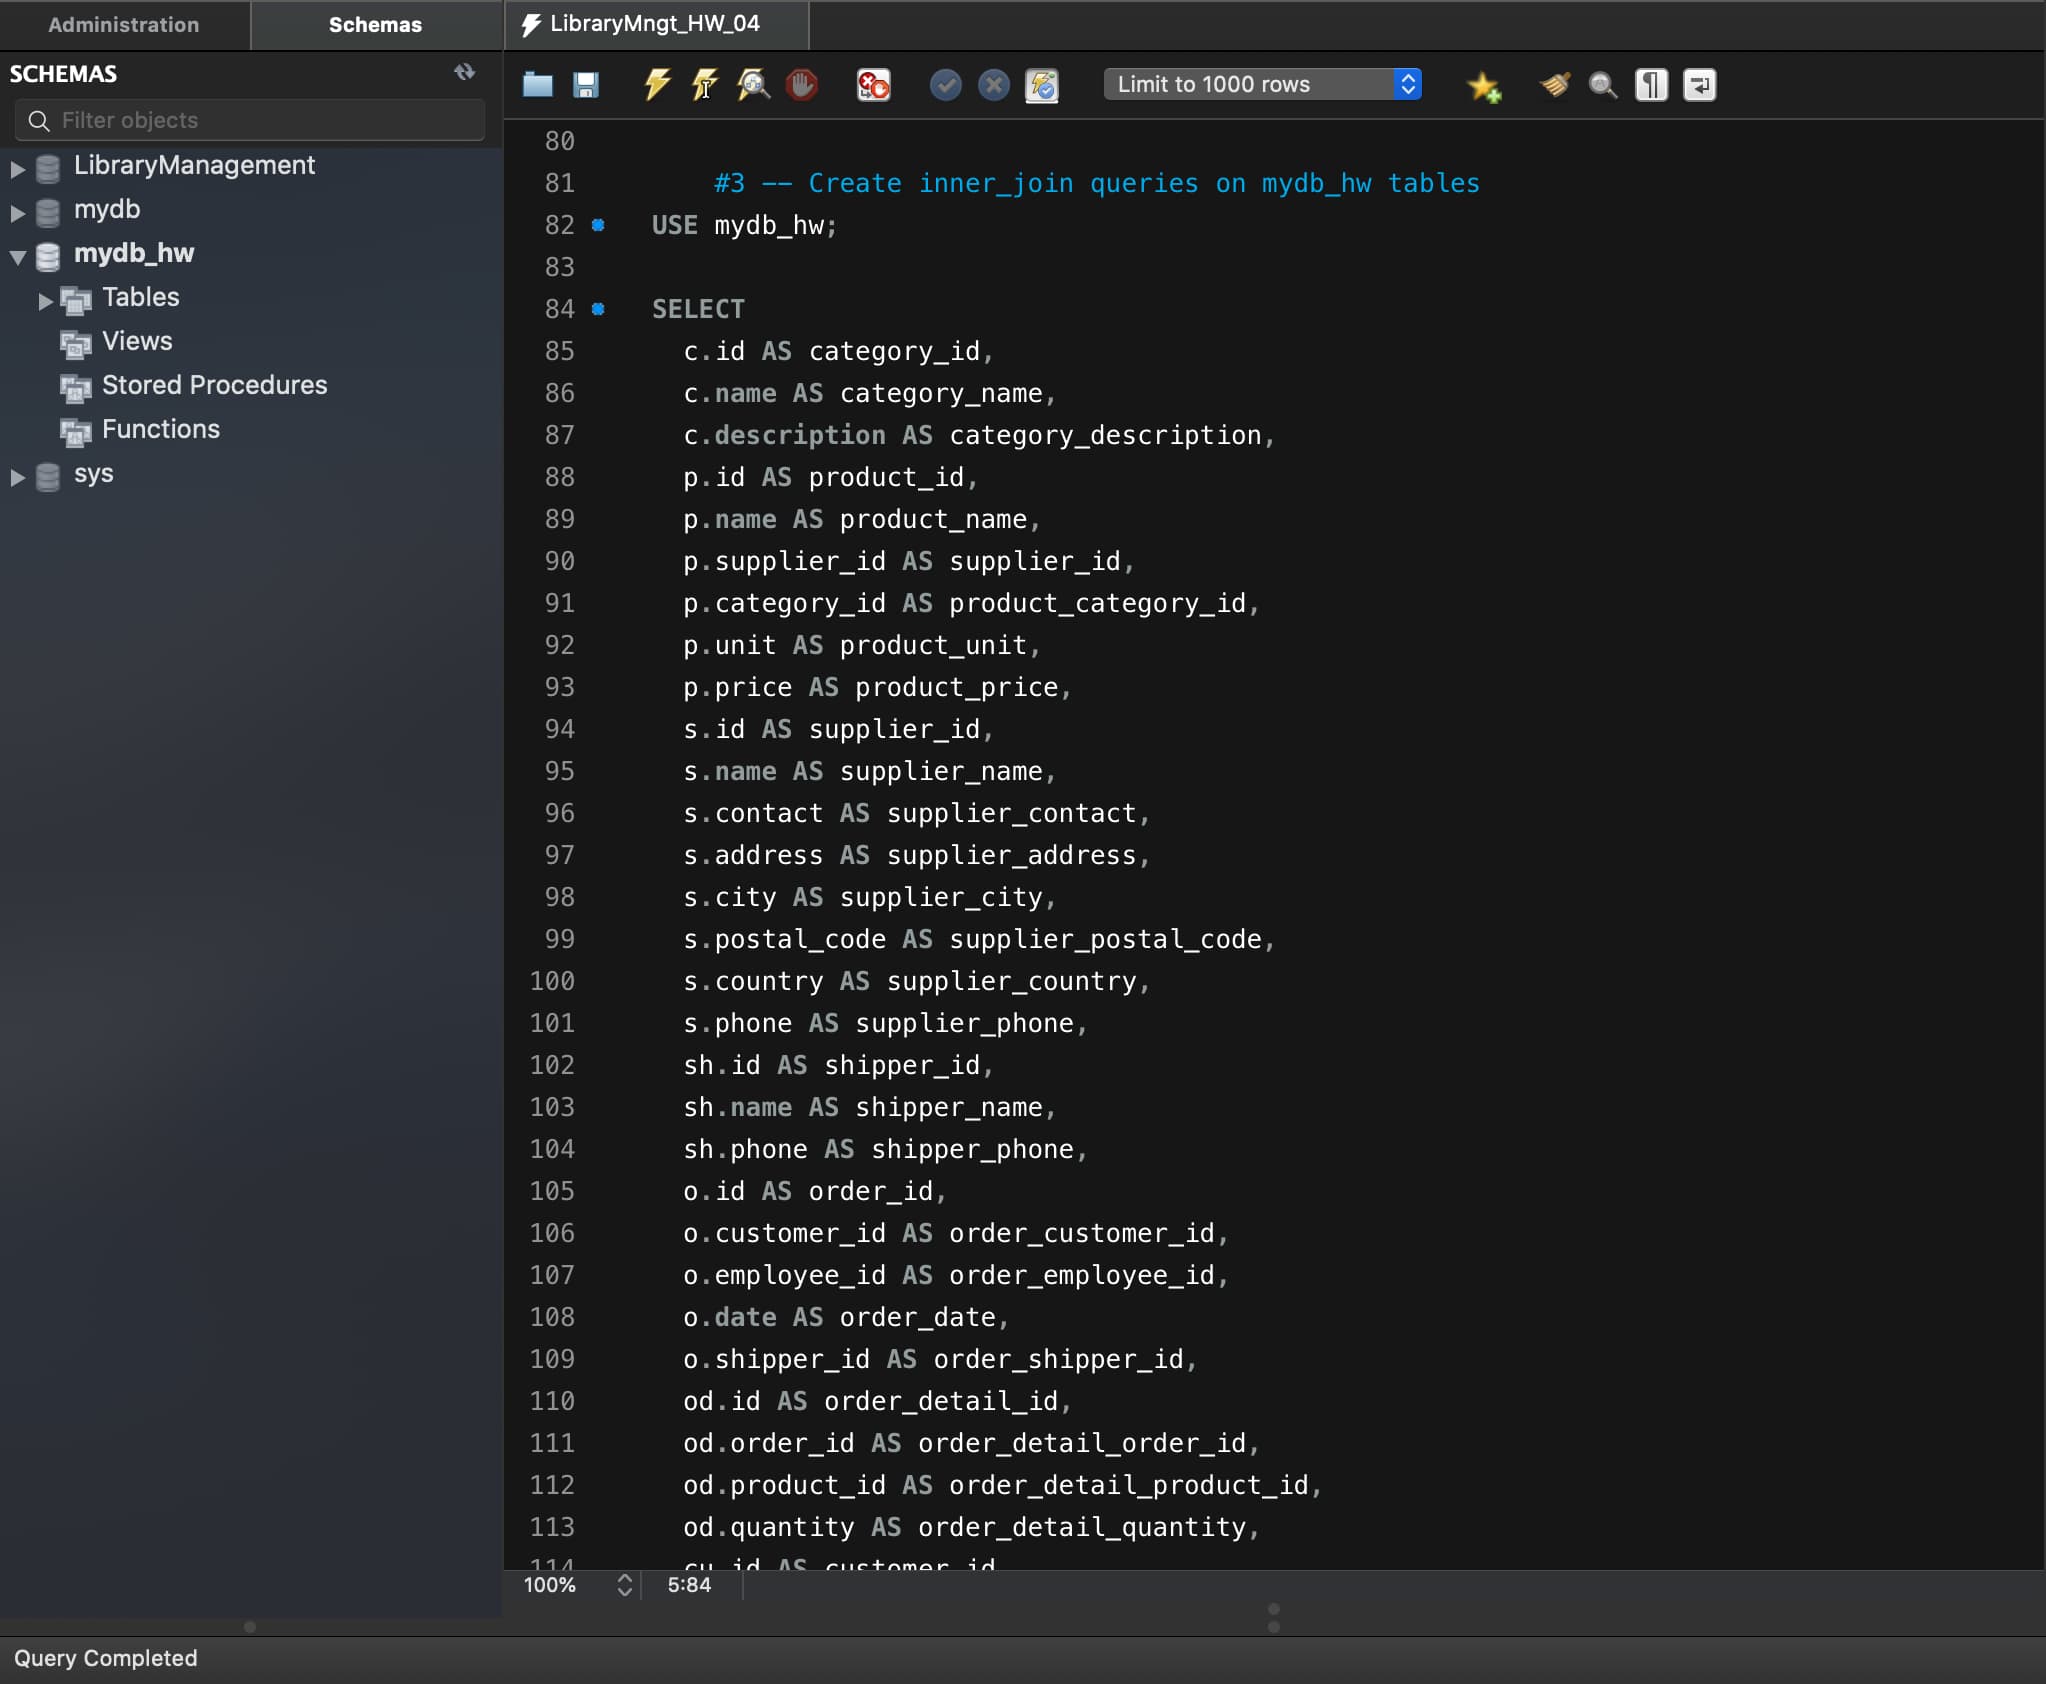Image resolution: width=2046 pixels, height=1684 pixels.
Task: Toggle the auto-commit mode icon
Action: pos(1041,85)
